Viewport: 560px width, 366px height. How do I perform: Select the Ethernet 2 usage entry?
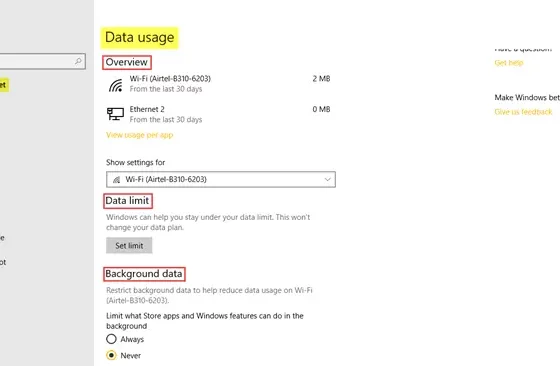219,114
